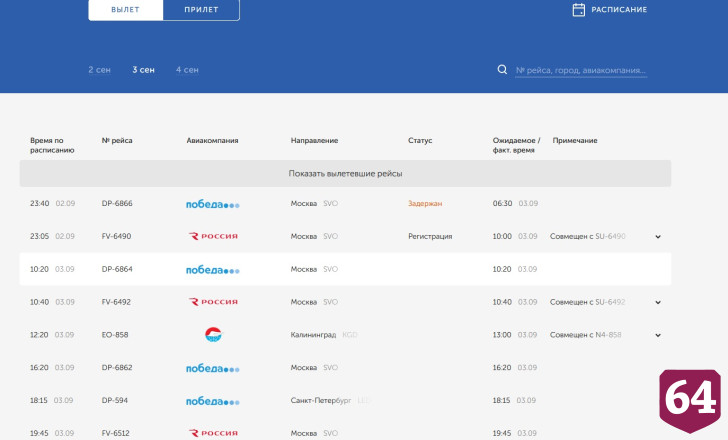
Task: Click the Направление column header
Action: point(314,140)
